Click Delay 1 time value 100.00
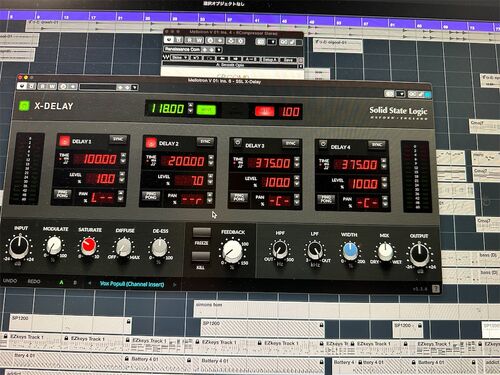Screen dimensions: 500x375 (x=99, y=159)
